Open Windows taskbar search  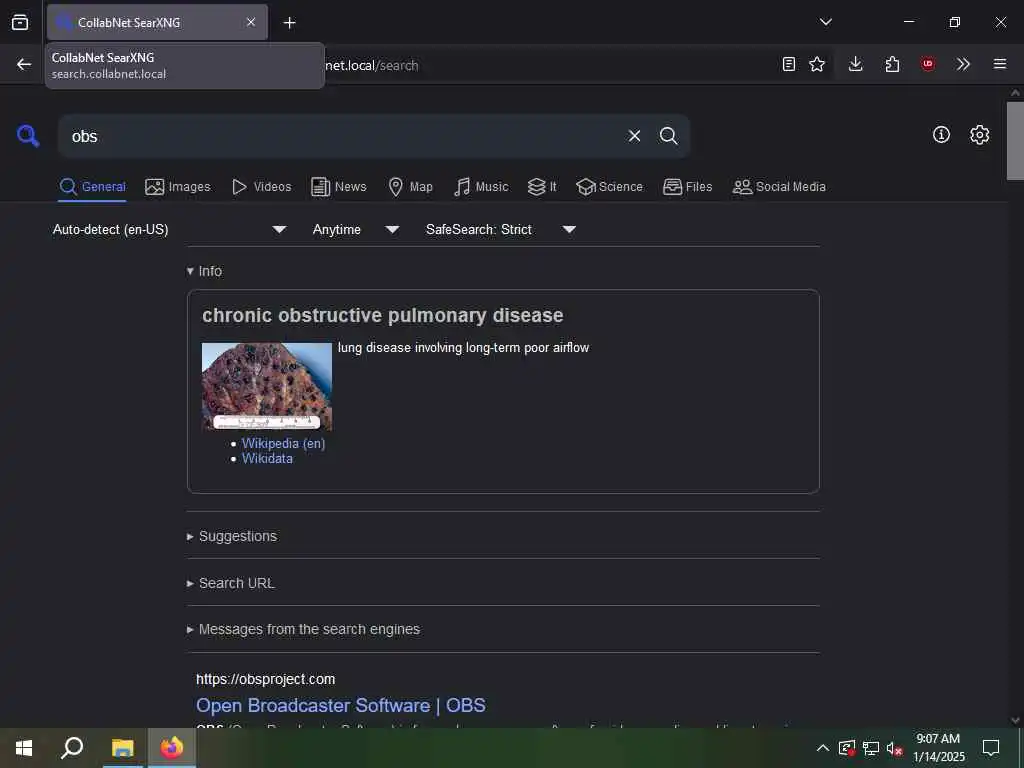72,748
